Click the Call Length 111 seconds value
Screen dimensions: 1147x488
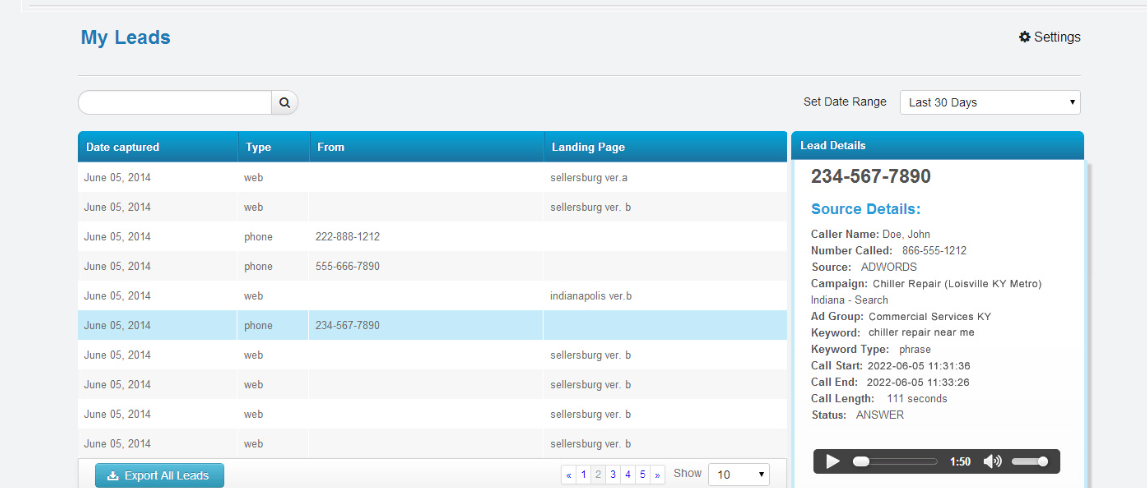pos(917,399)
